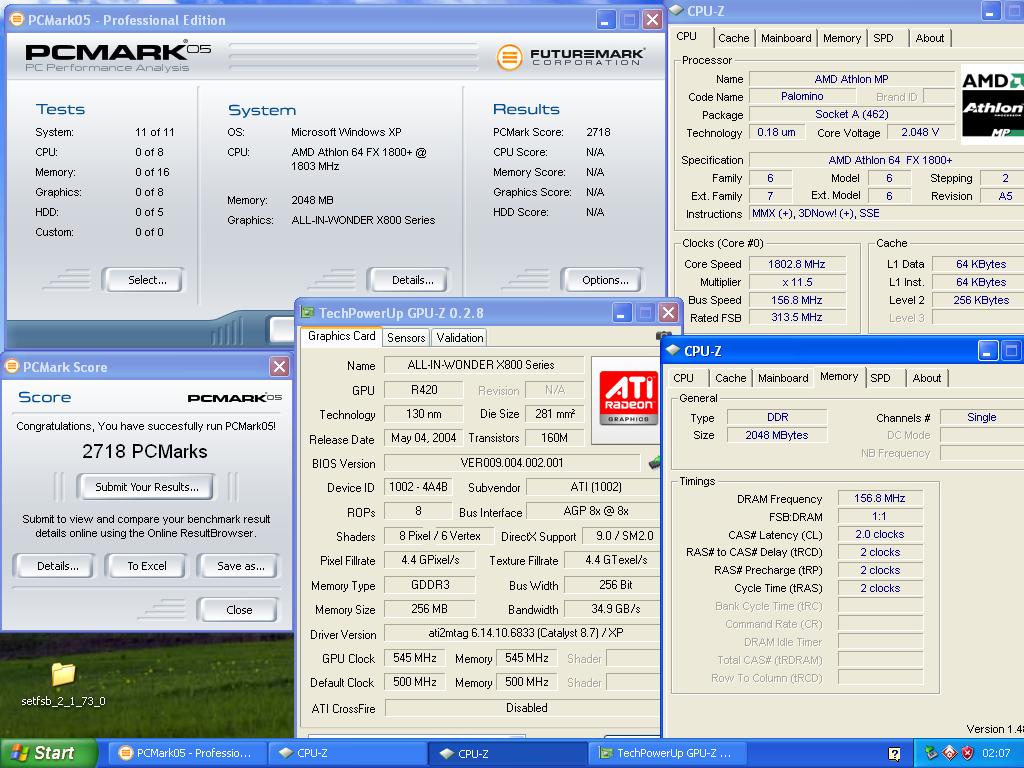Viewport: 1024px width, 768px height.
Task: Click the DRAM Frequency 156.8 MHz value
Action: [x=880, y=498]
